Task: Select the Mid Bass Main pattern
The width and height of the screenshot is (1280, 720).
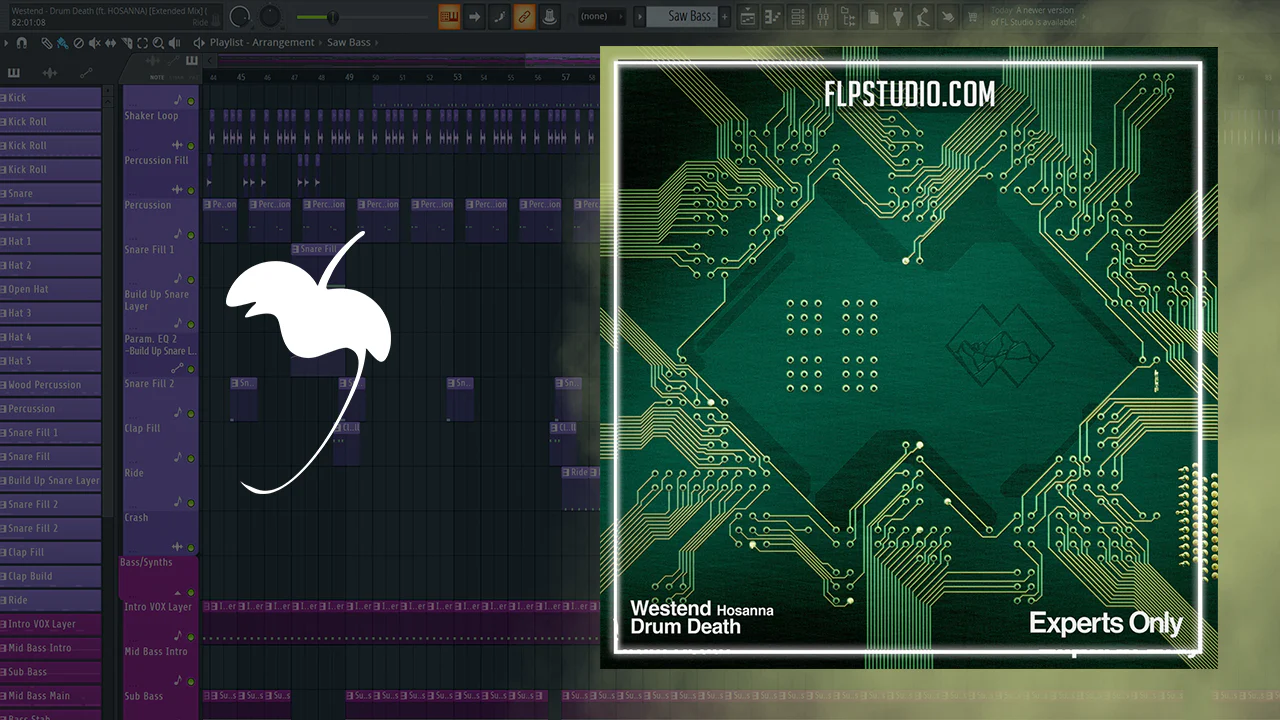Action: click(x=51, y=696)
